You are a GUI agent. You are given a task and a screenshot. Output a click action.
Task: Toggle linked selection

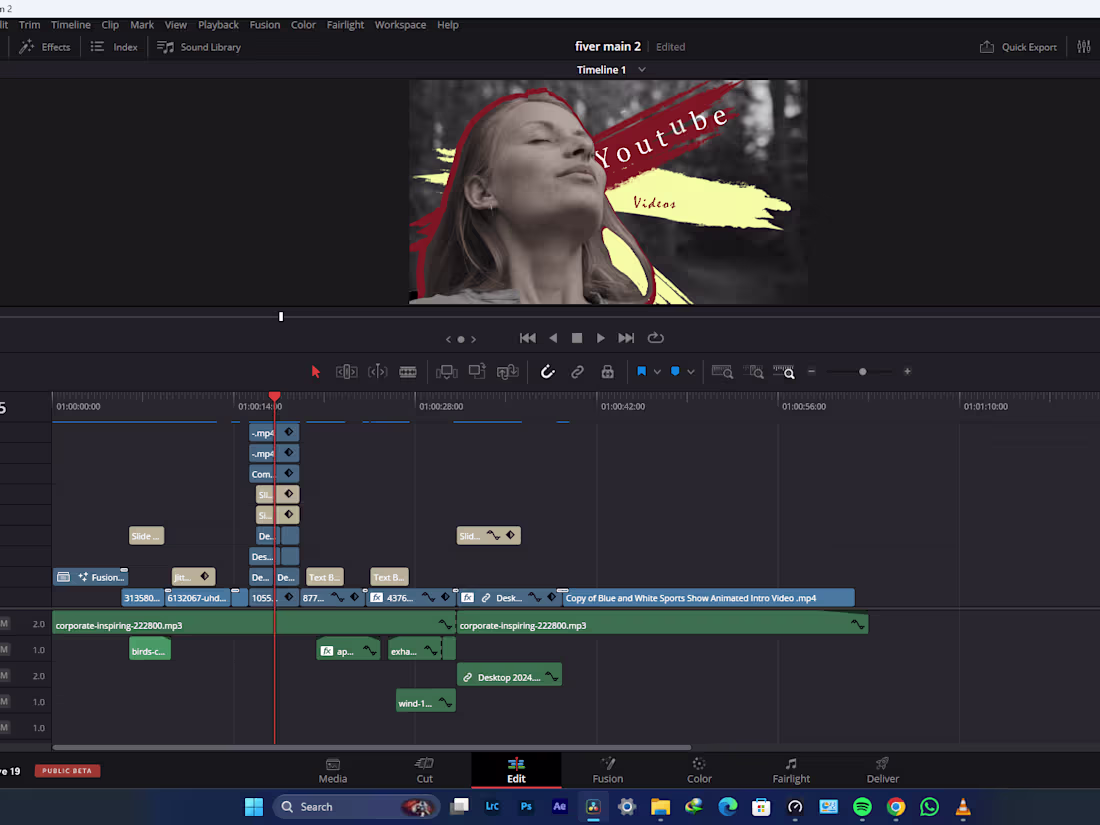tap(577, 371)
